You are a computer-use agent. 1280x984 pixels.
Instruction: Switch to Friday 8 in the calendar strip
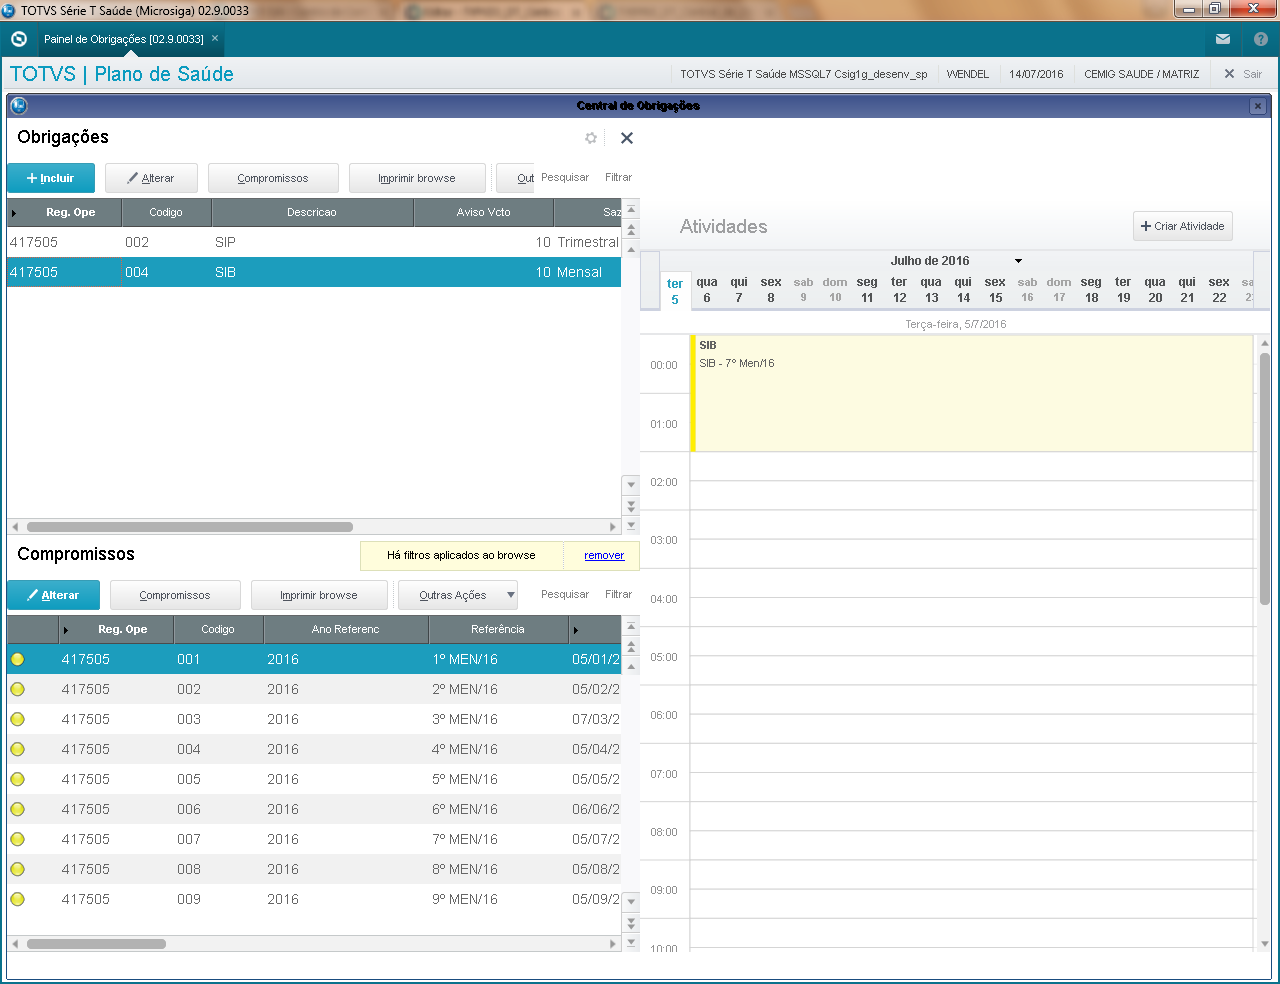(771, 290)
